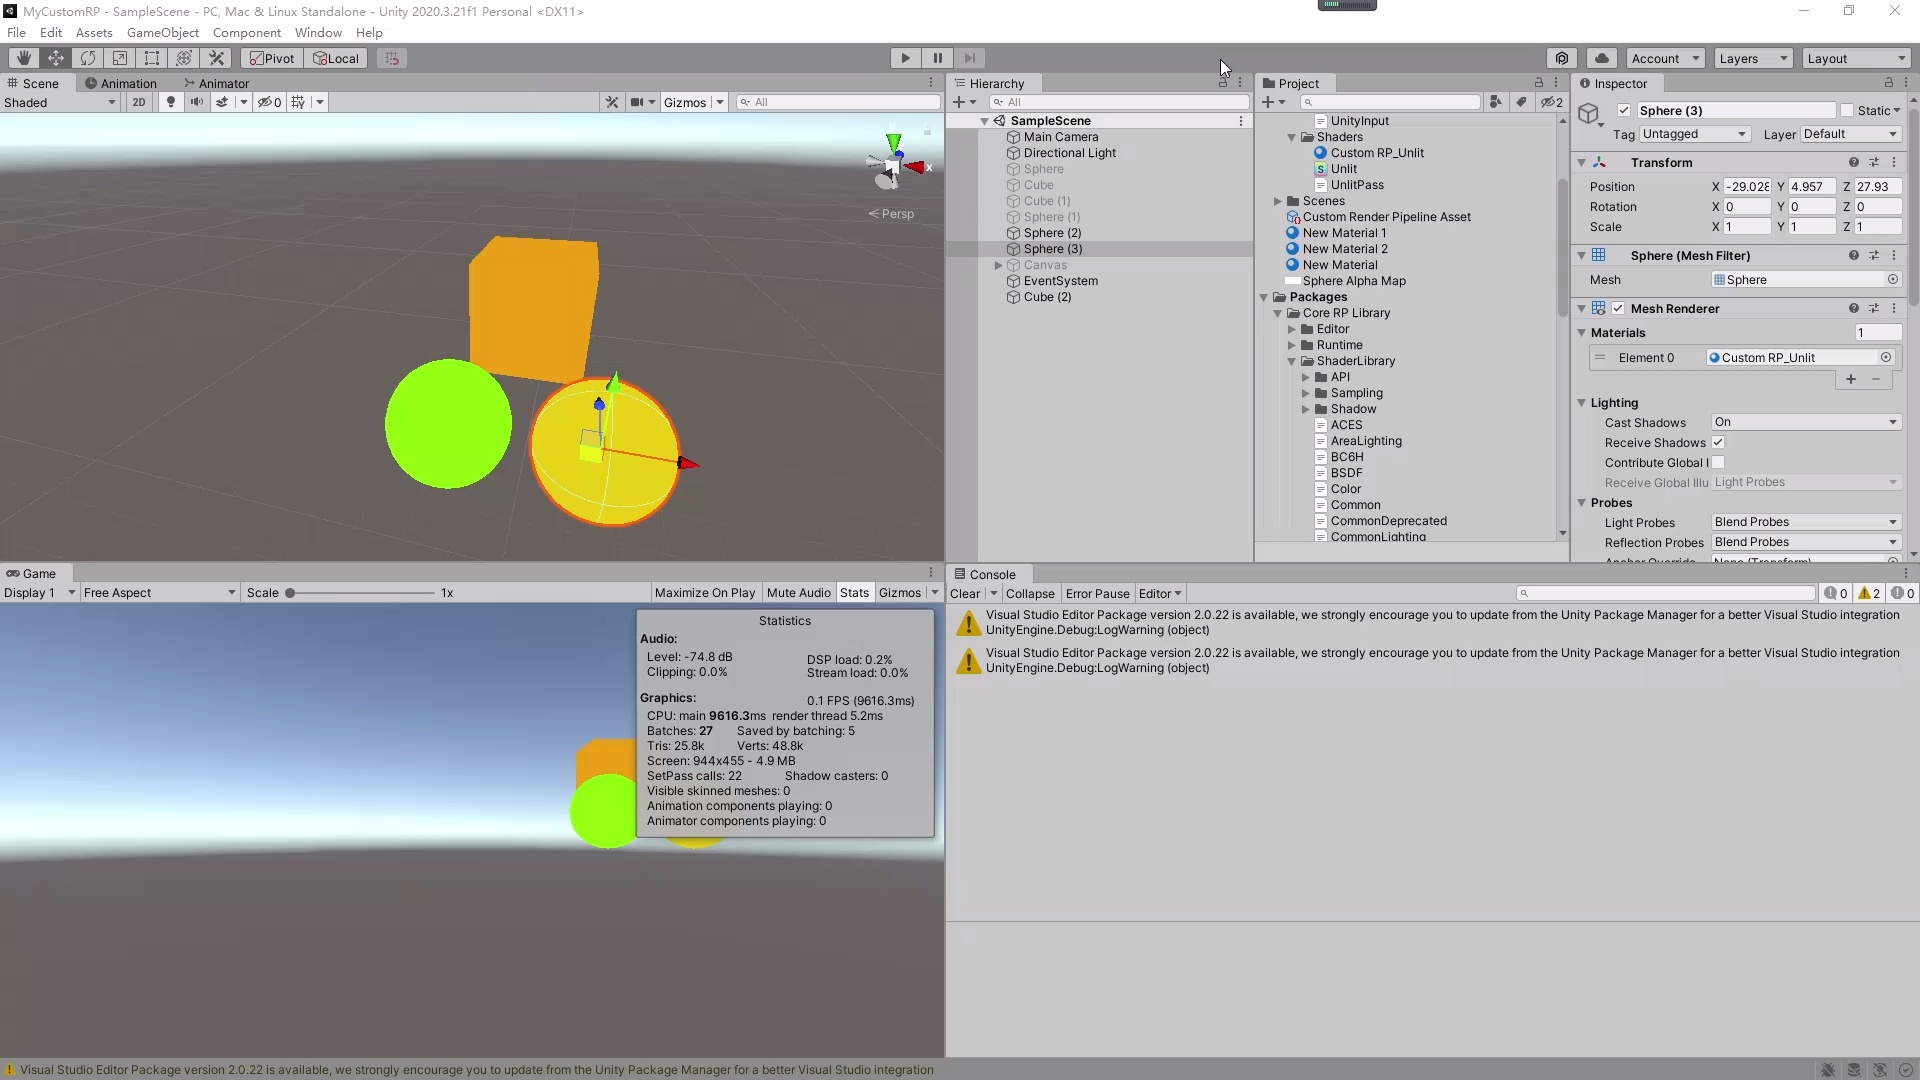
Task: Click the Pause button
Action: pos(937,58)
